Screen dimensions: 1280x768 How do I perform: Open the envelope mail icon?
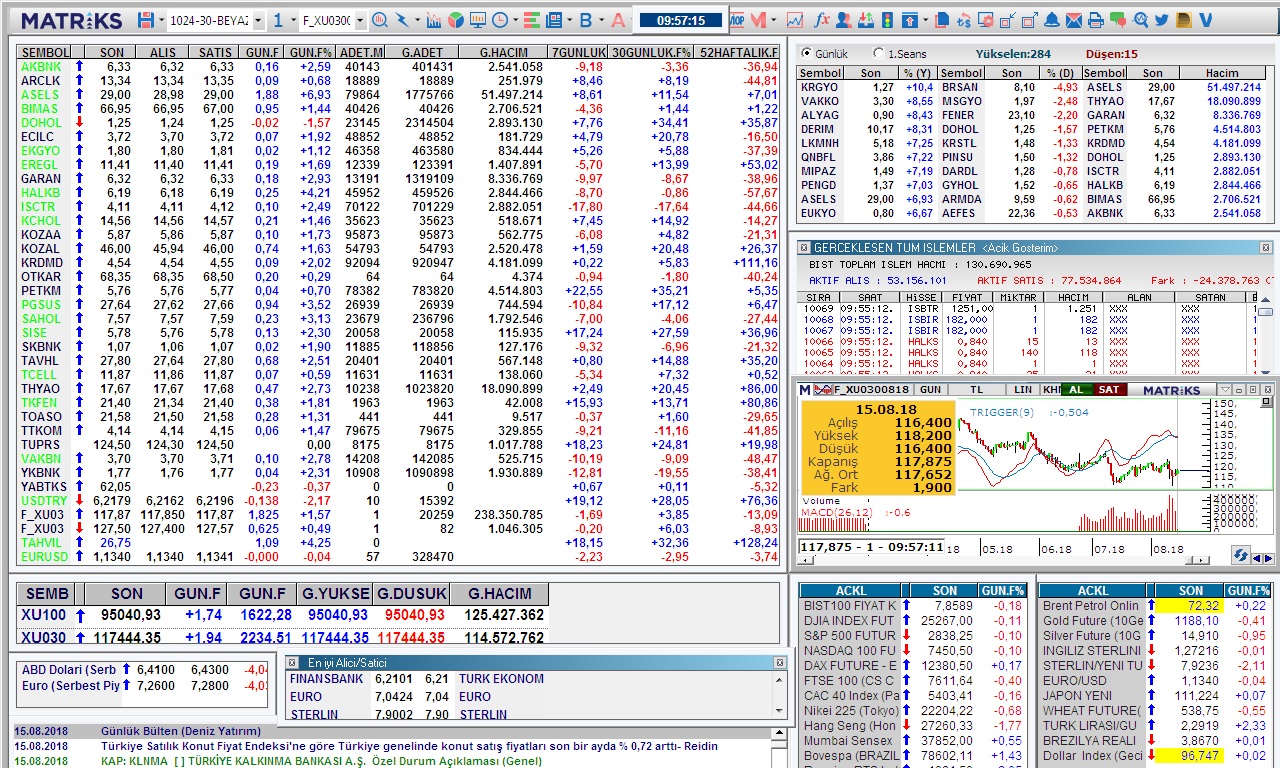[x=1074, y=20]
